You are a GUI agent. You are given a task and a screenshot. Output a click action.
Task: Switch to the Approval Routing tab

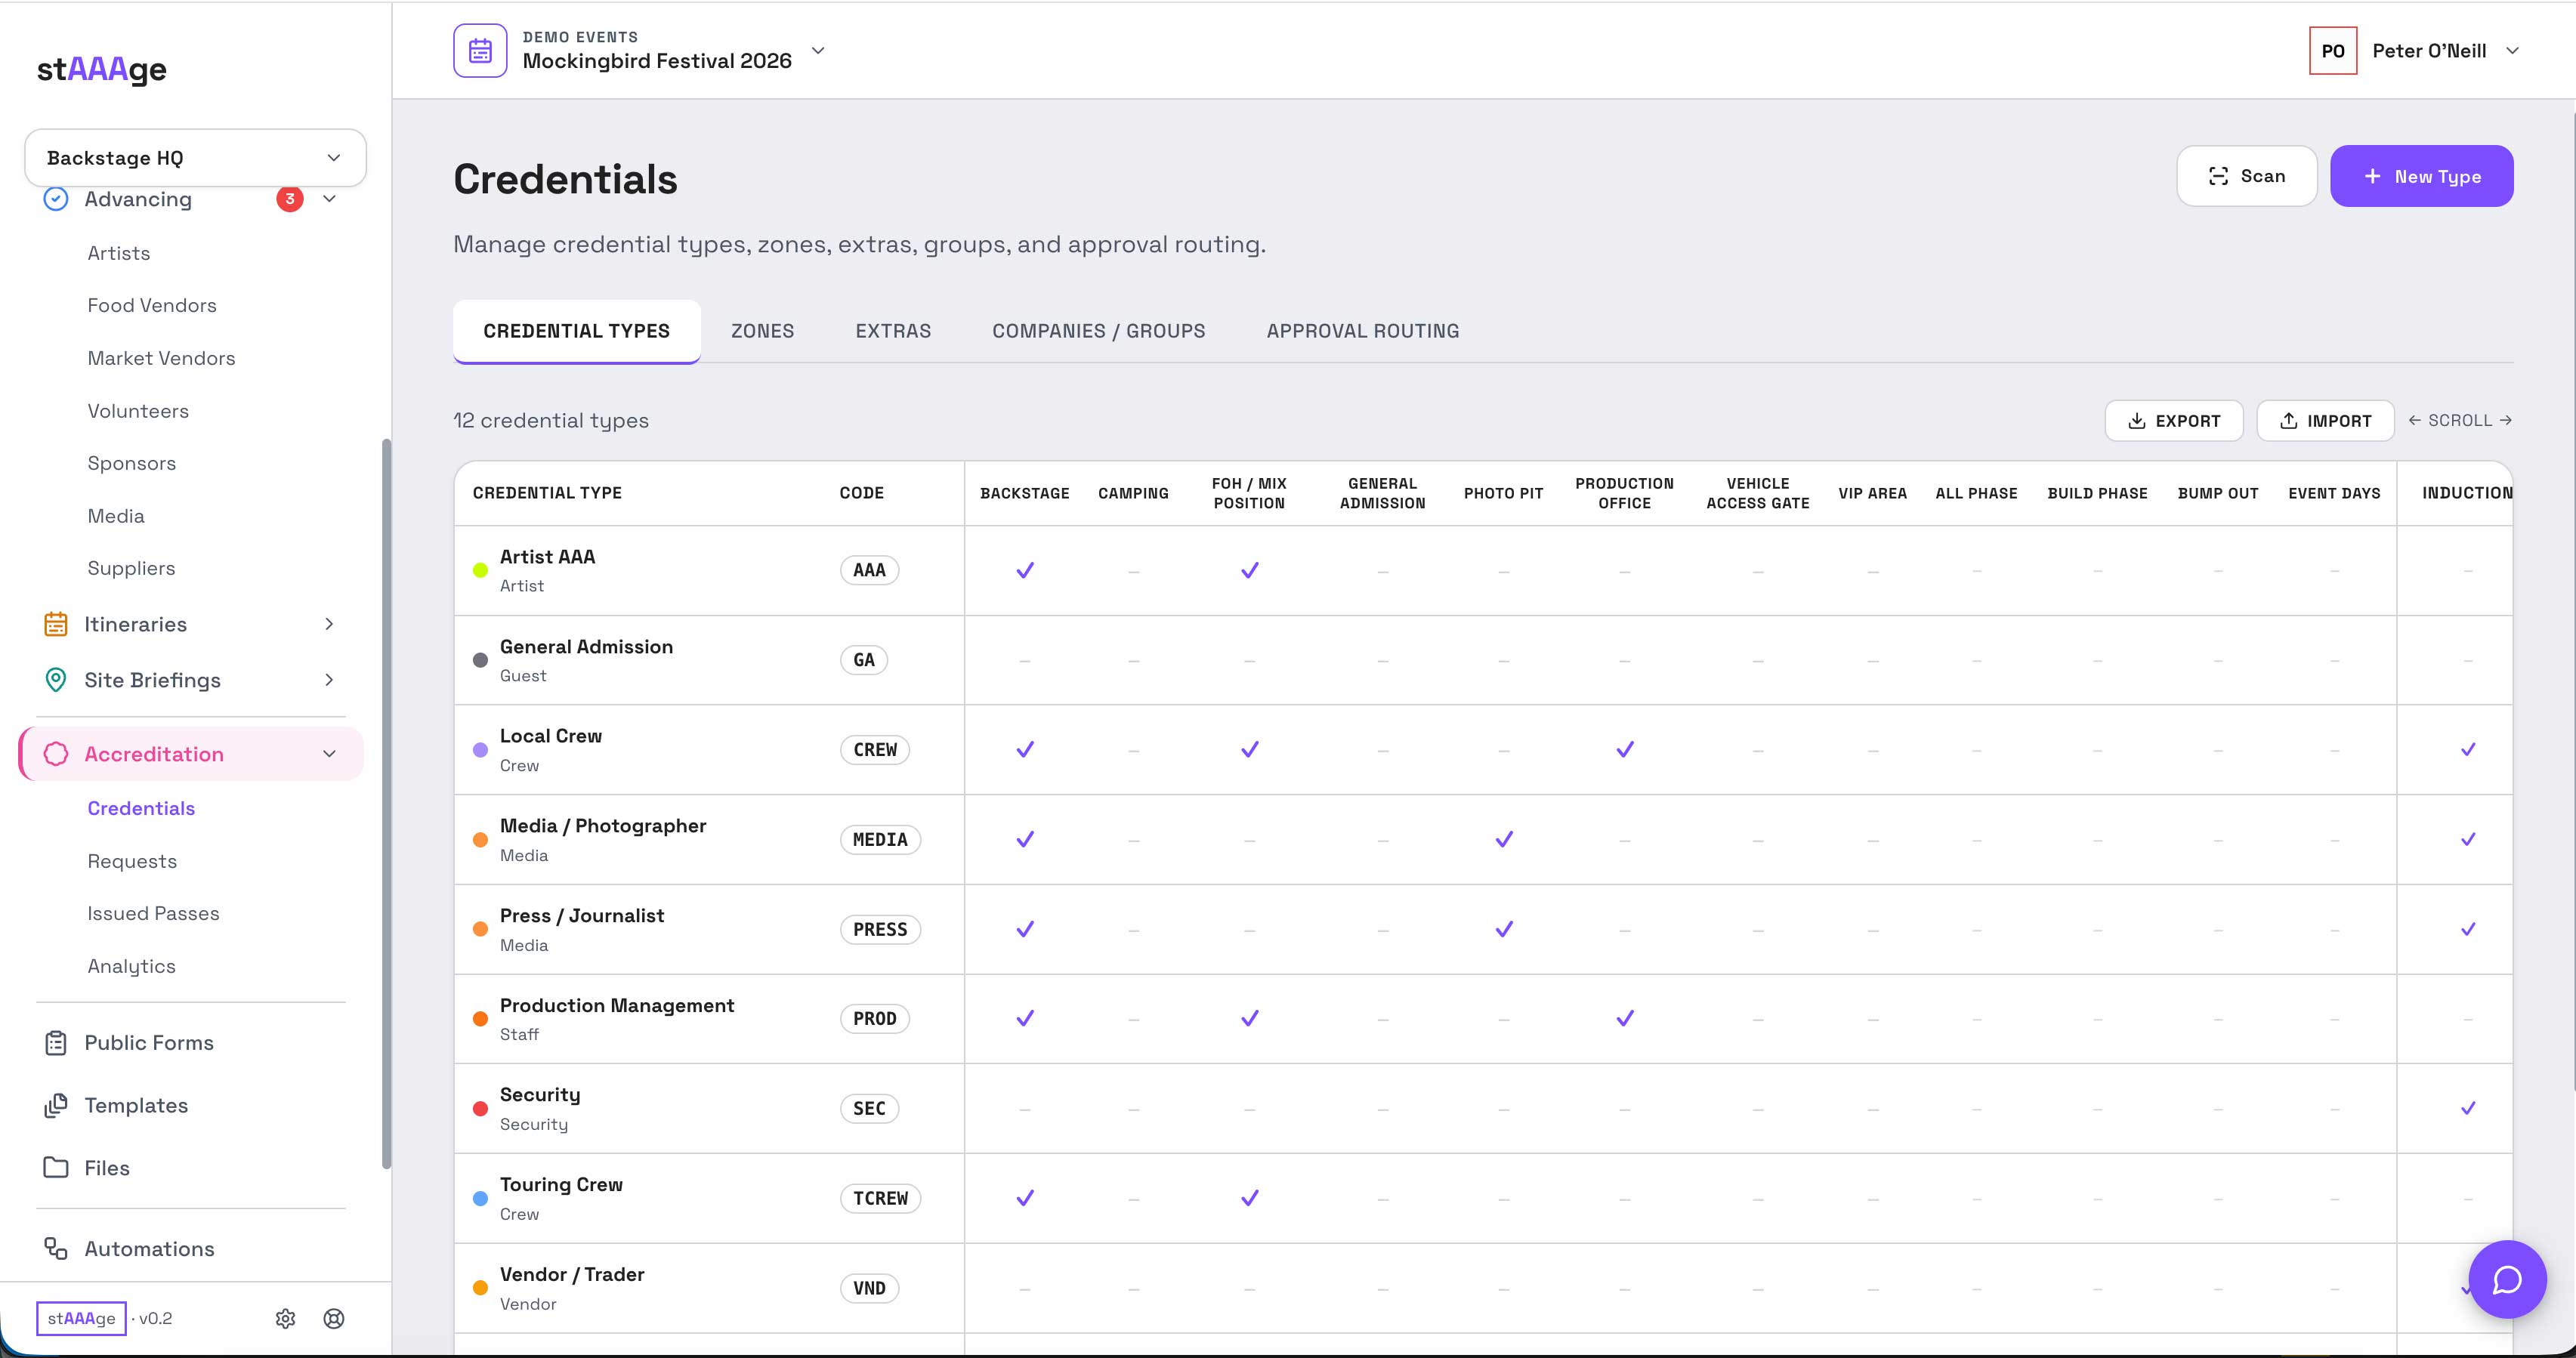(1362, 331)
